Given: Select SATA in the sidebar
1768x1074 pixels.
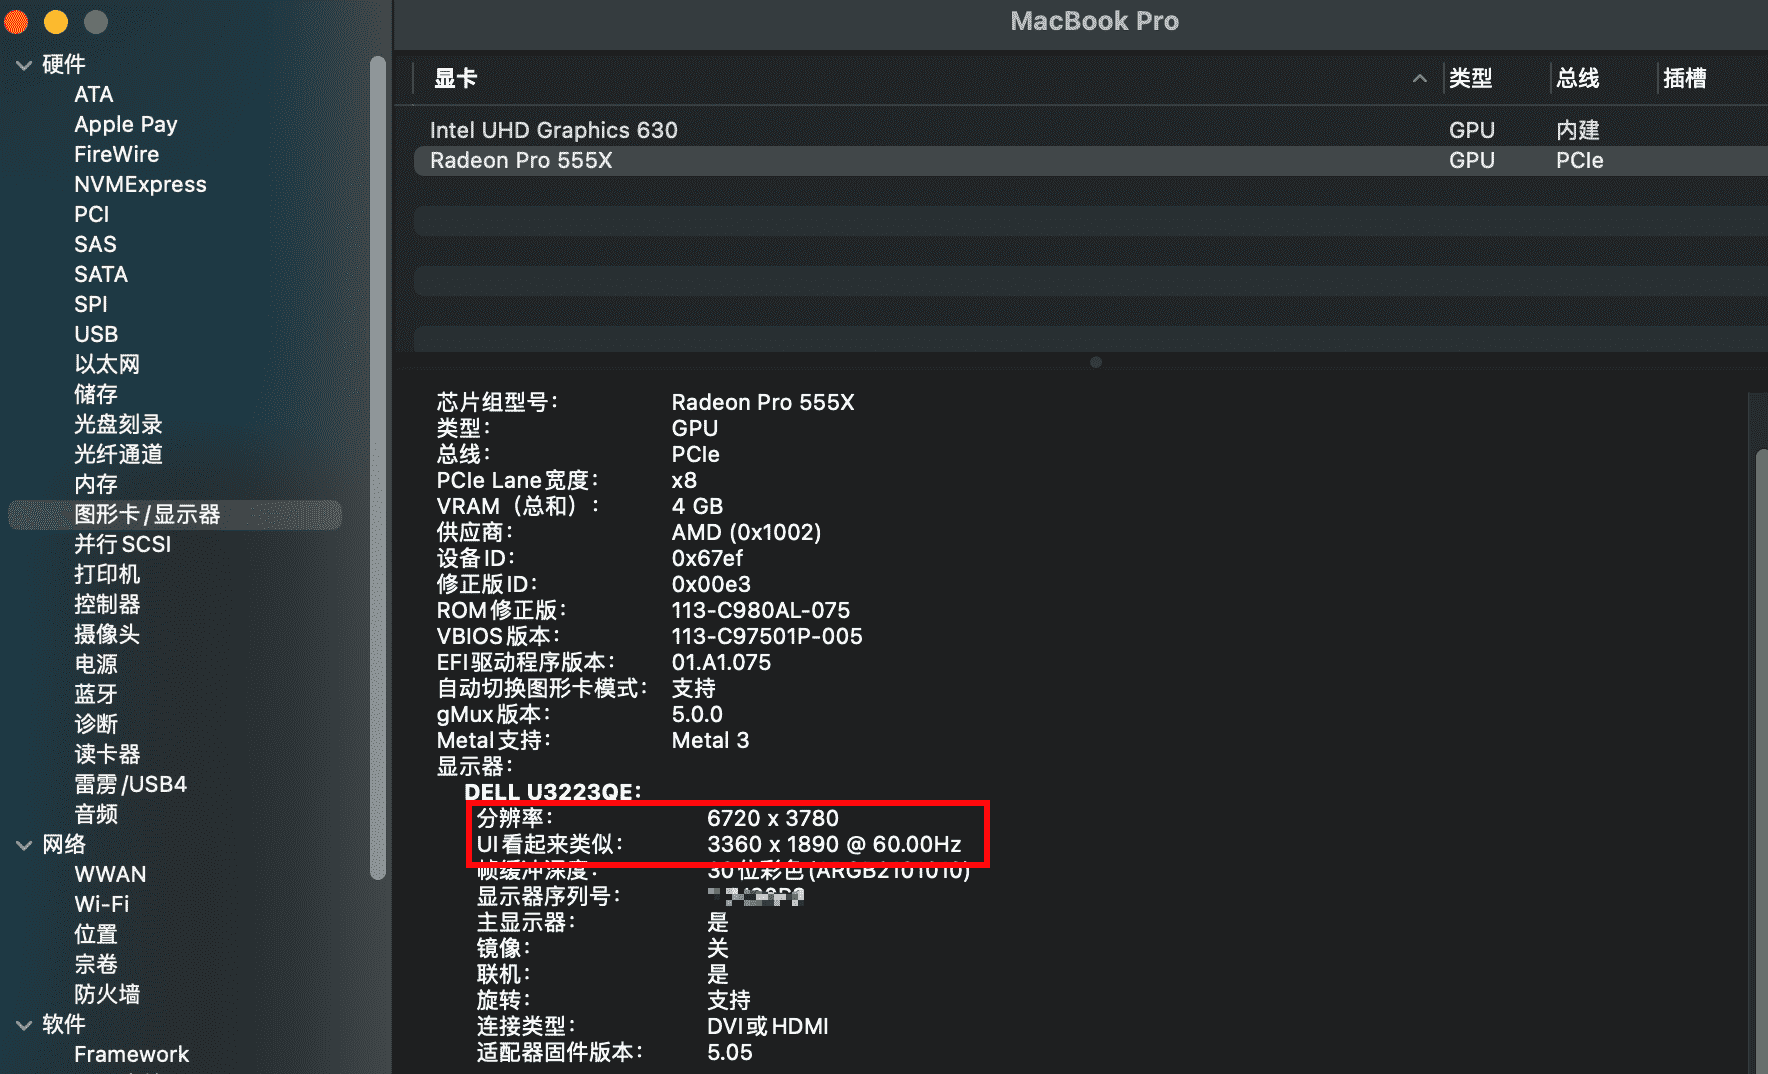Looking at the screenshot, I should [x=101, y=274].
